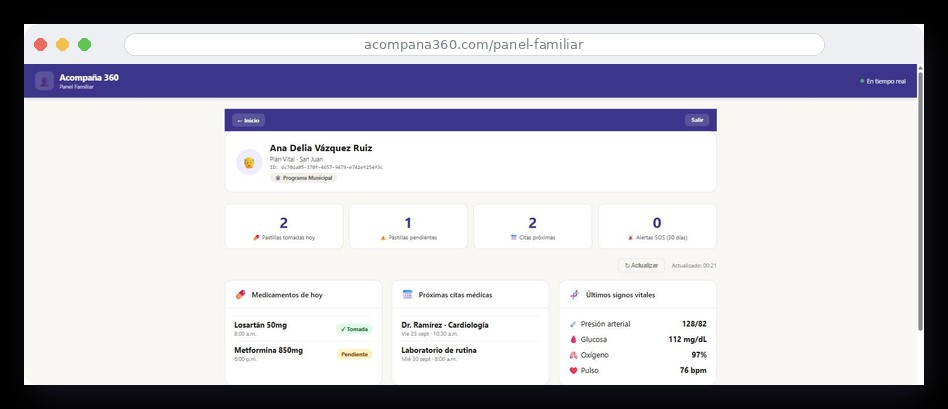
Task: Open the Laboratorio de rutina appointment
Action: click(470, 354)
